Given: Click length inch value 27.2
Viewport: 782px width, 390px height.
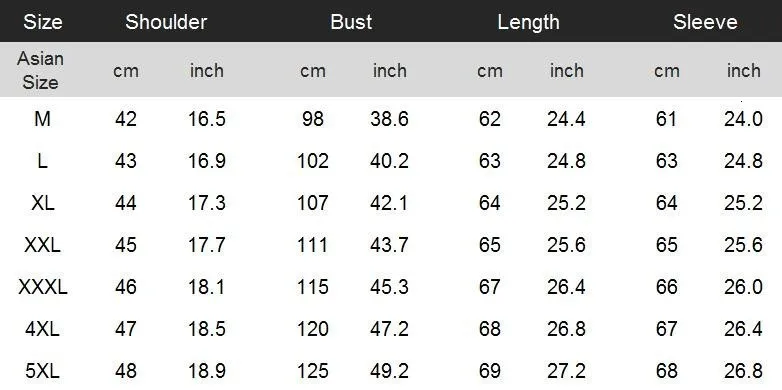Looking at the screenshot, I should tap(566, 371).
